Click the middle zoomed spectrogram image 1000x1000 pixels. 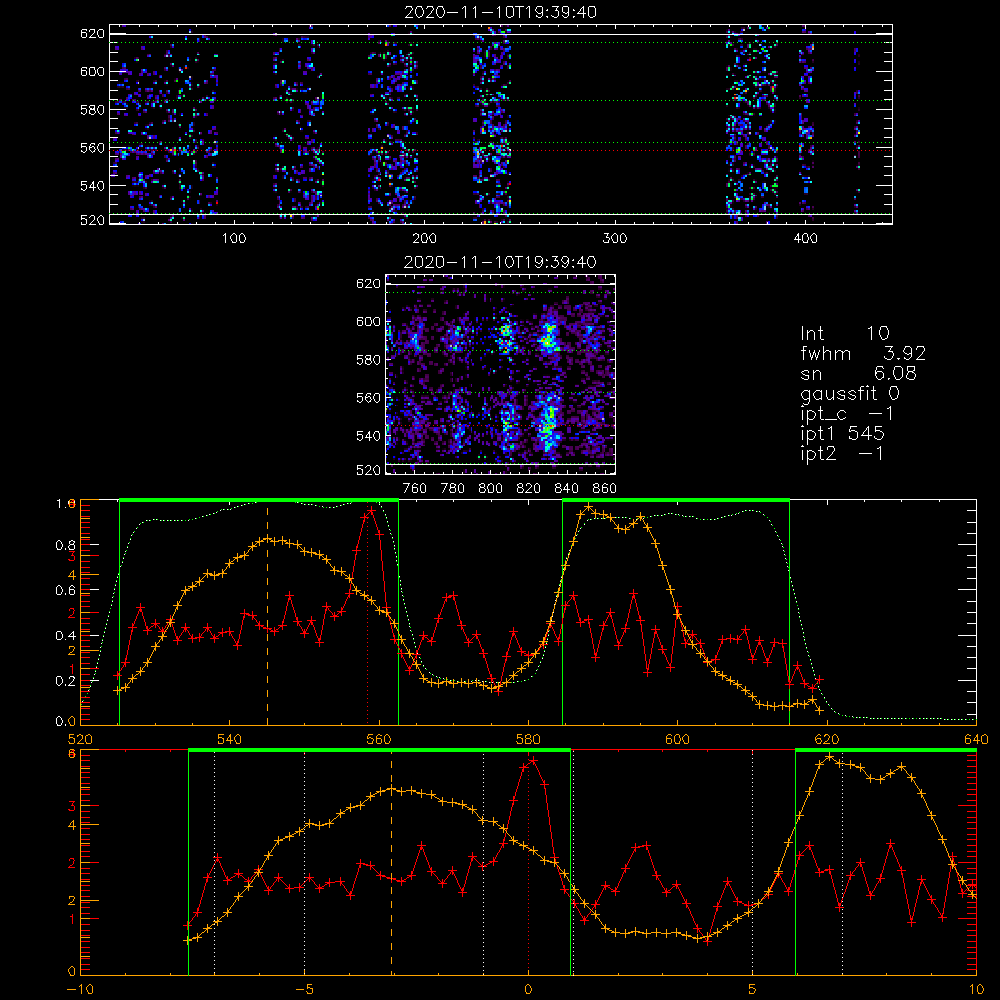(x=501, y=374)
